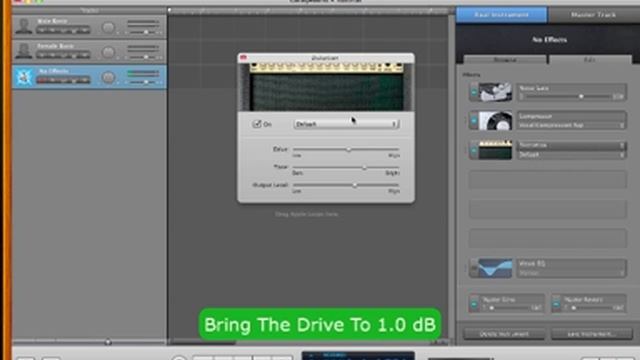Click the Delete Instrument button

(504, 334)
